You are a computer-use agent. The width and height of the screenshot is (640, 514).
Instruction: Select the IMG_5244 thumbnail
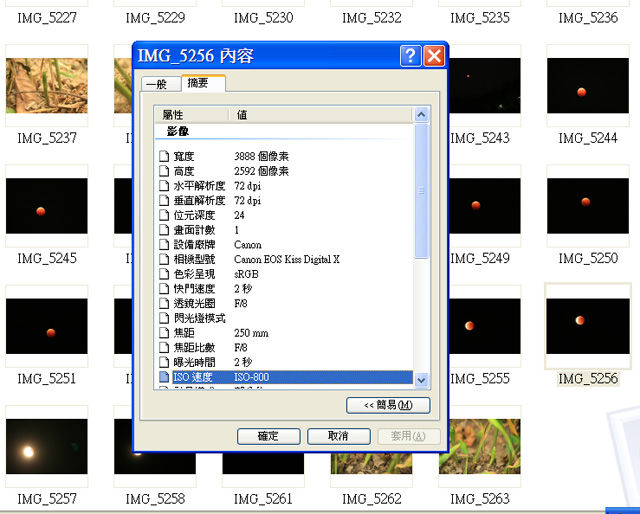click(x=588, y=85)
